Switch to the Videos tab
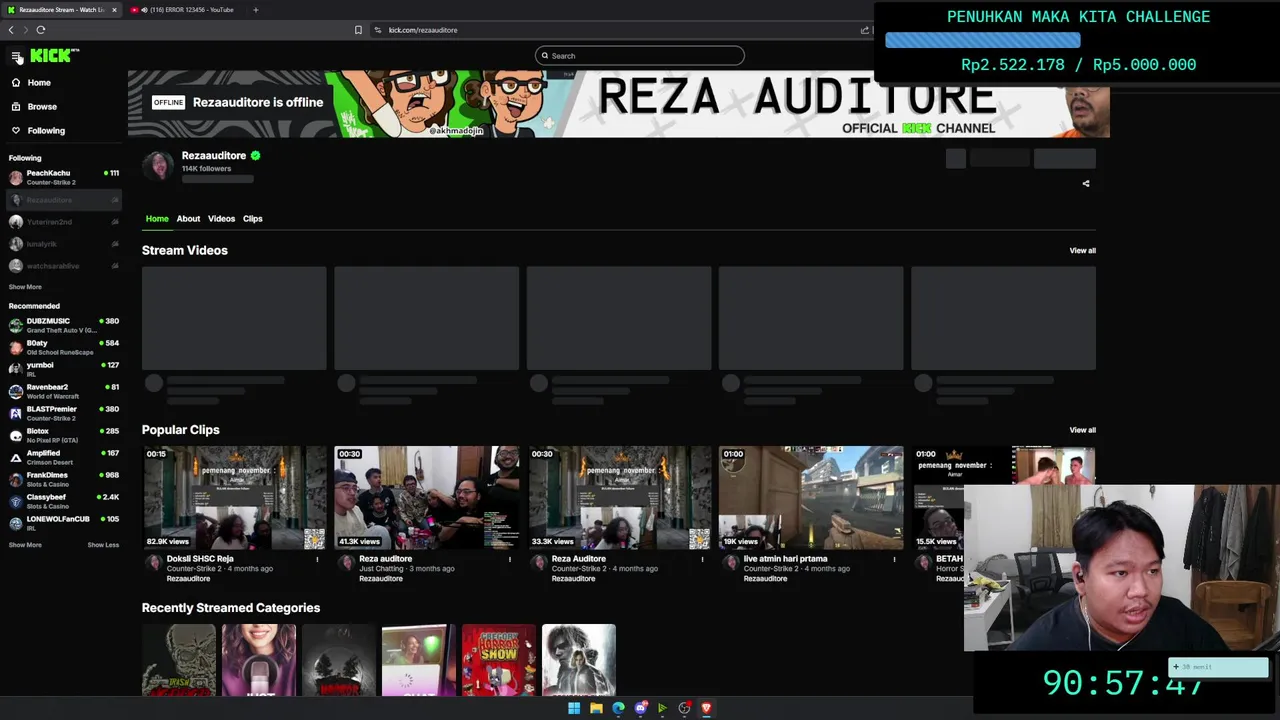The width and height of the screenshot is (1280, 720). pyautogui.click(x=221, y=219)
